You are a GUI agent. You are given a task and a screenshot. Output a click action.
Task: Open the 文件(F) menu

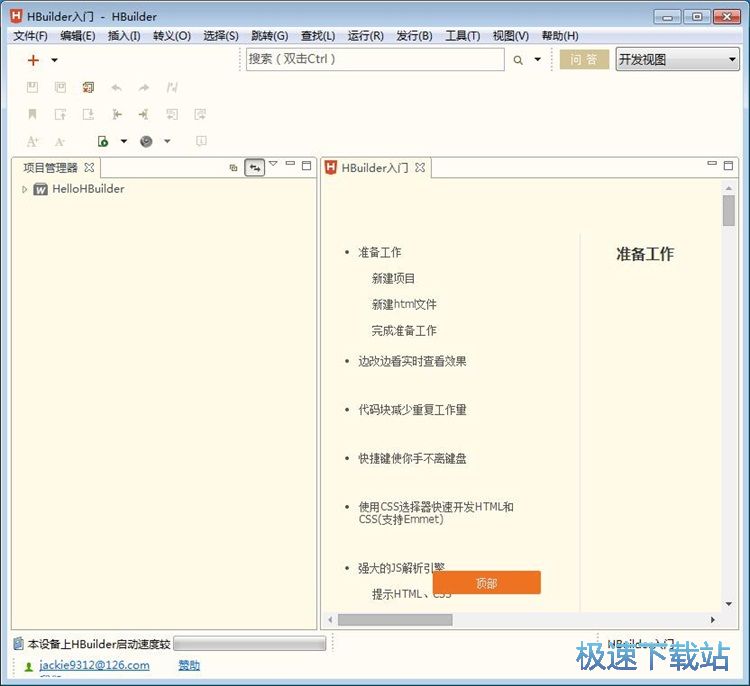tap(30, 36)
